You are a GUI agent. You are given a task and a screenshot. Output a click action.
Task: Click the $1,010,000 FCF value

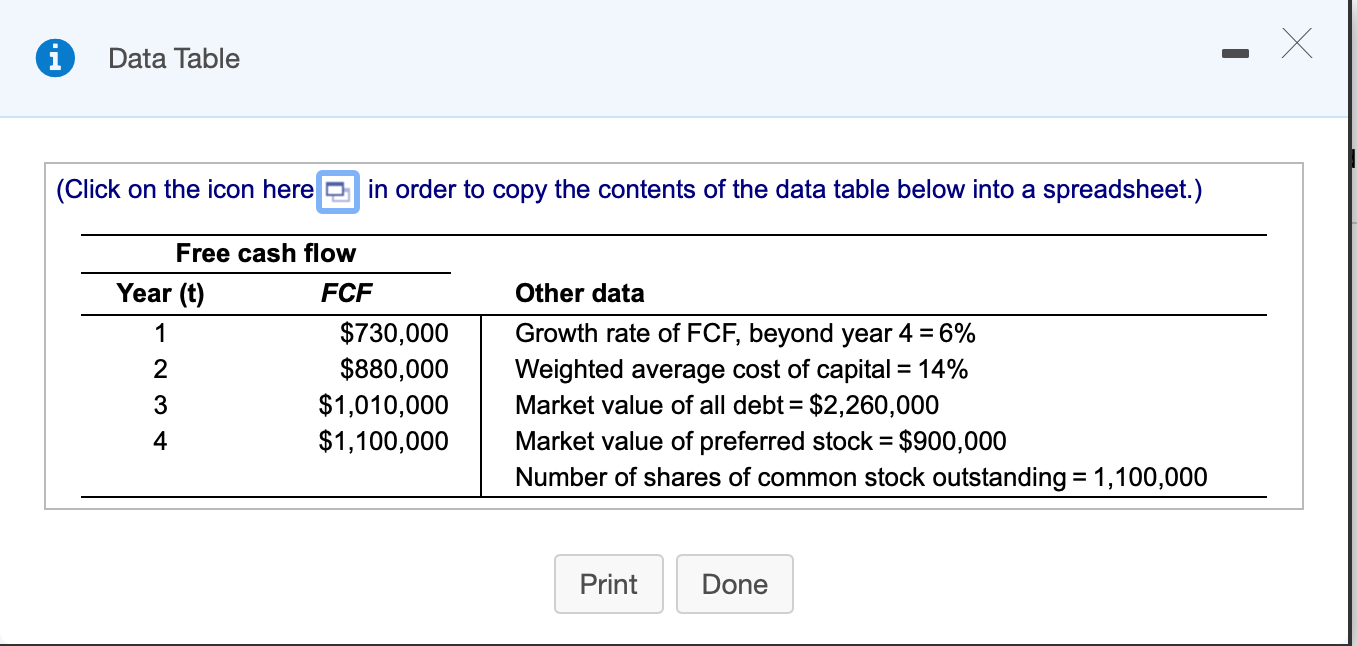[383, 405]
